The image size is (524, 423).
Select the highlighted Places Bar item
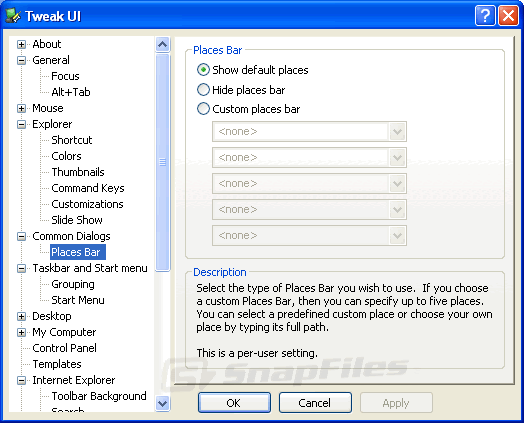pyautogui.click(x=78, y=252)
